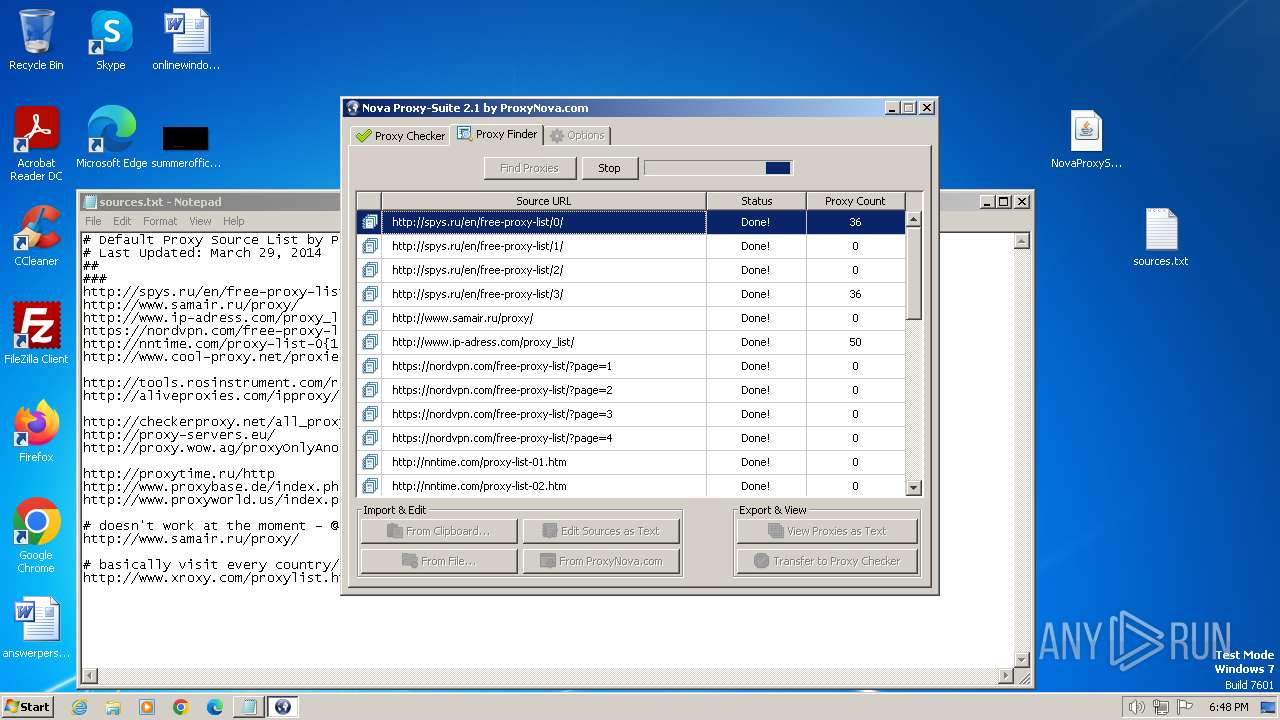
Task: Open FileZilla Client desktop icon
Action: pos(36,334)
